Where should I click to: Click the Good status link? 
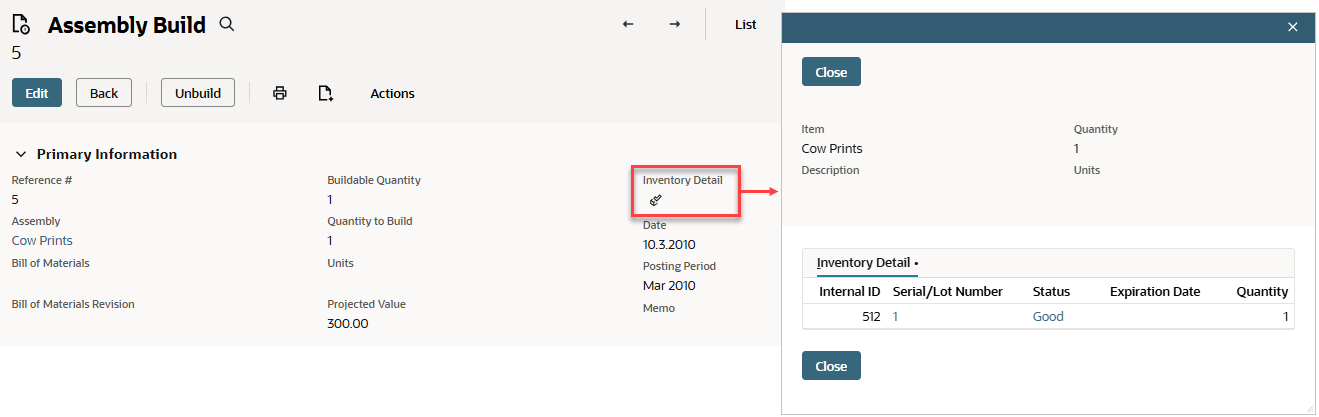click(1048, 316)
